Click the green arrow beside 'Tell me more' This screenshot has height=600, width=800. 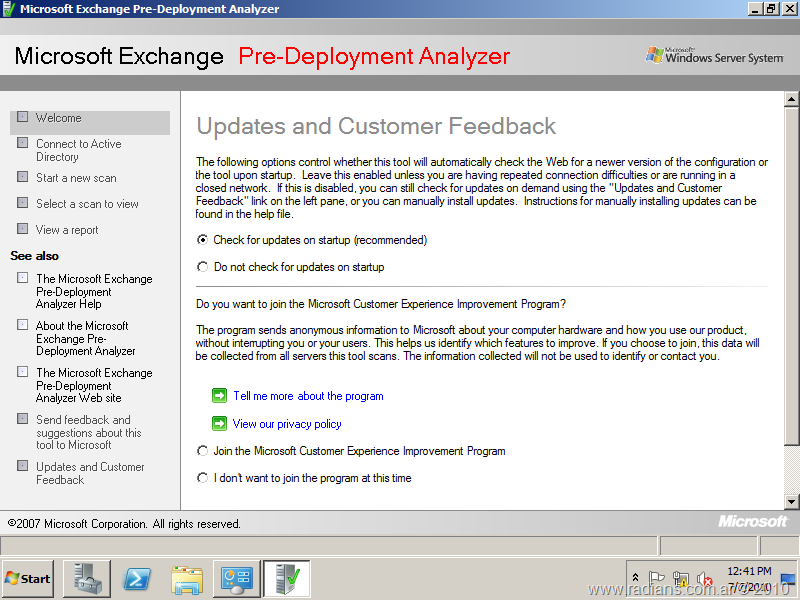click(x=219, y=396)
